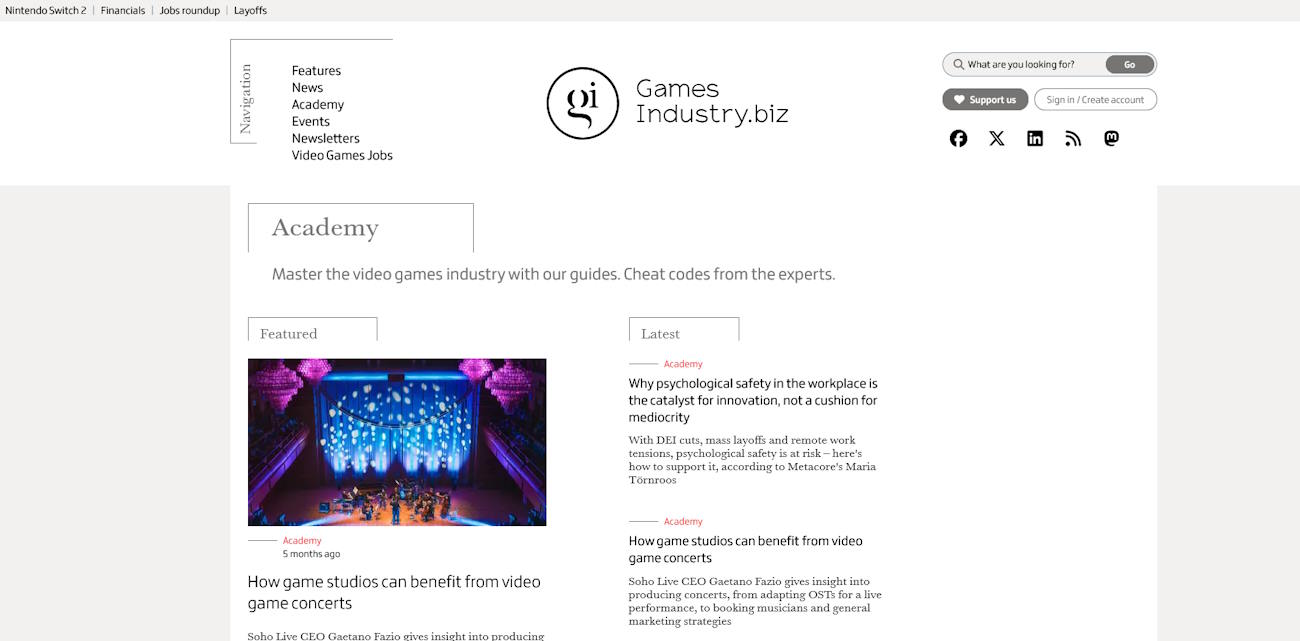Open the Facebook social icon

click(x=958, y=138)
